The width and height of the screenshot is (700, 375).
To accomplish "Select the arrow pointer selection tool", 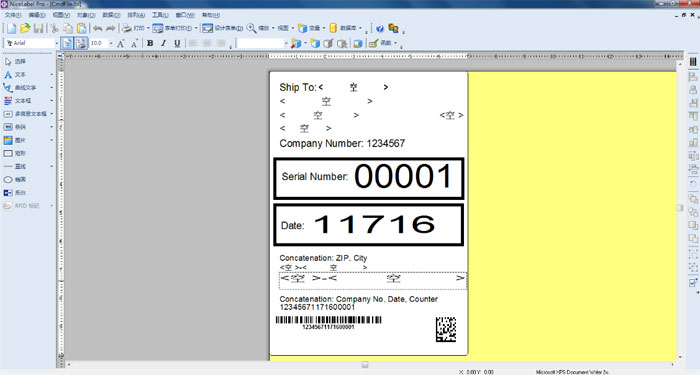I will pyautogui.click(x=15, y=61).
